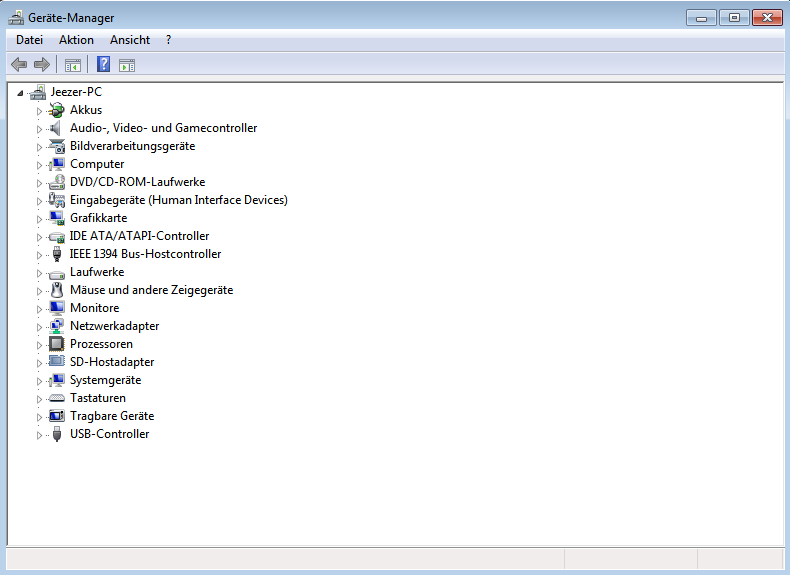790x575 pixels.
Task: Click the Laufwerke drive icon
Action: (x=57, y=274)
